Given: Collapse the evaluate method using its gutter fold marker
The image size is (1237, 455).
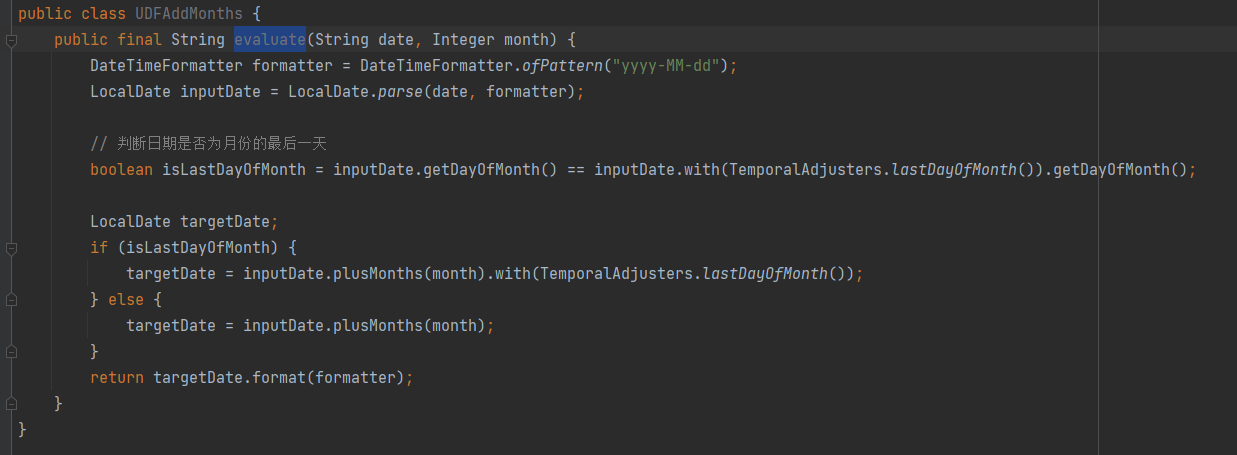Looking at the screenshot, I should pyautogui.click(x=10, y=40).
